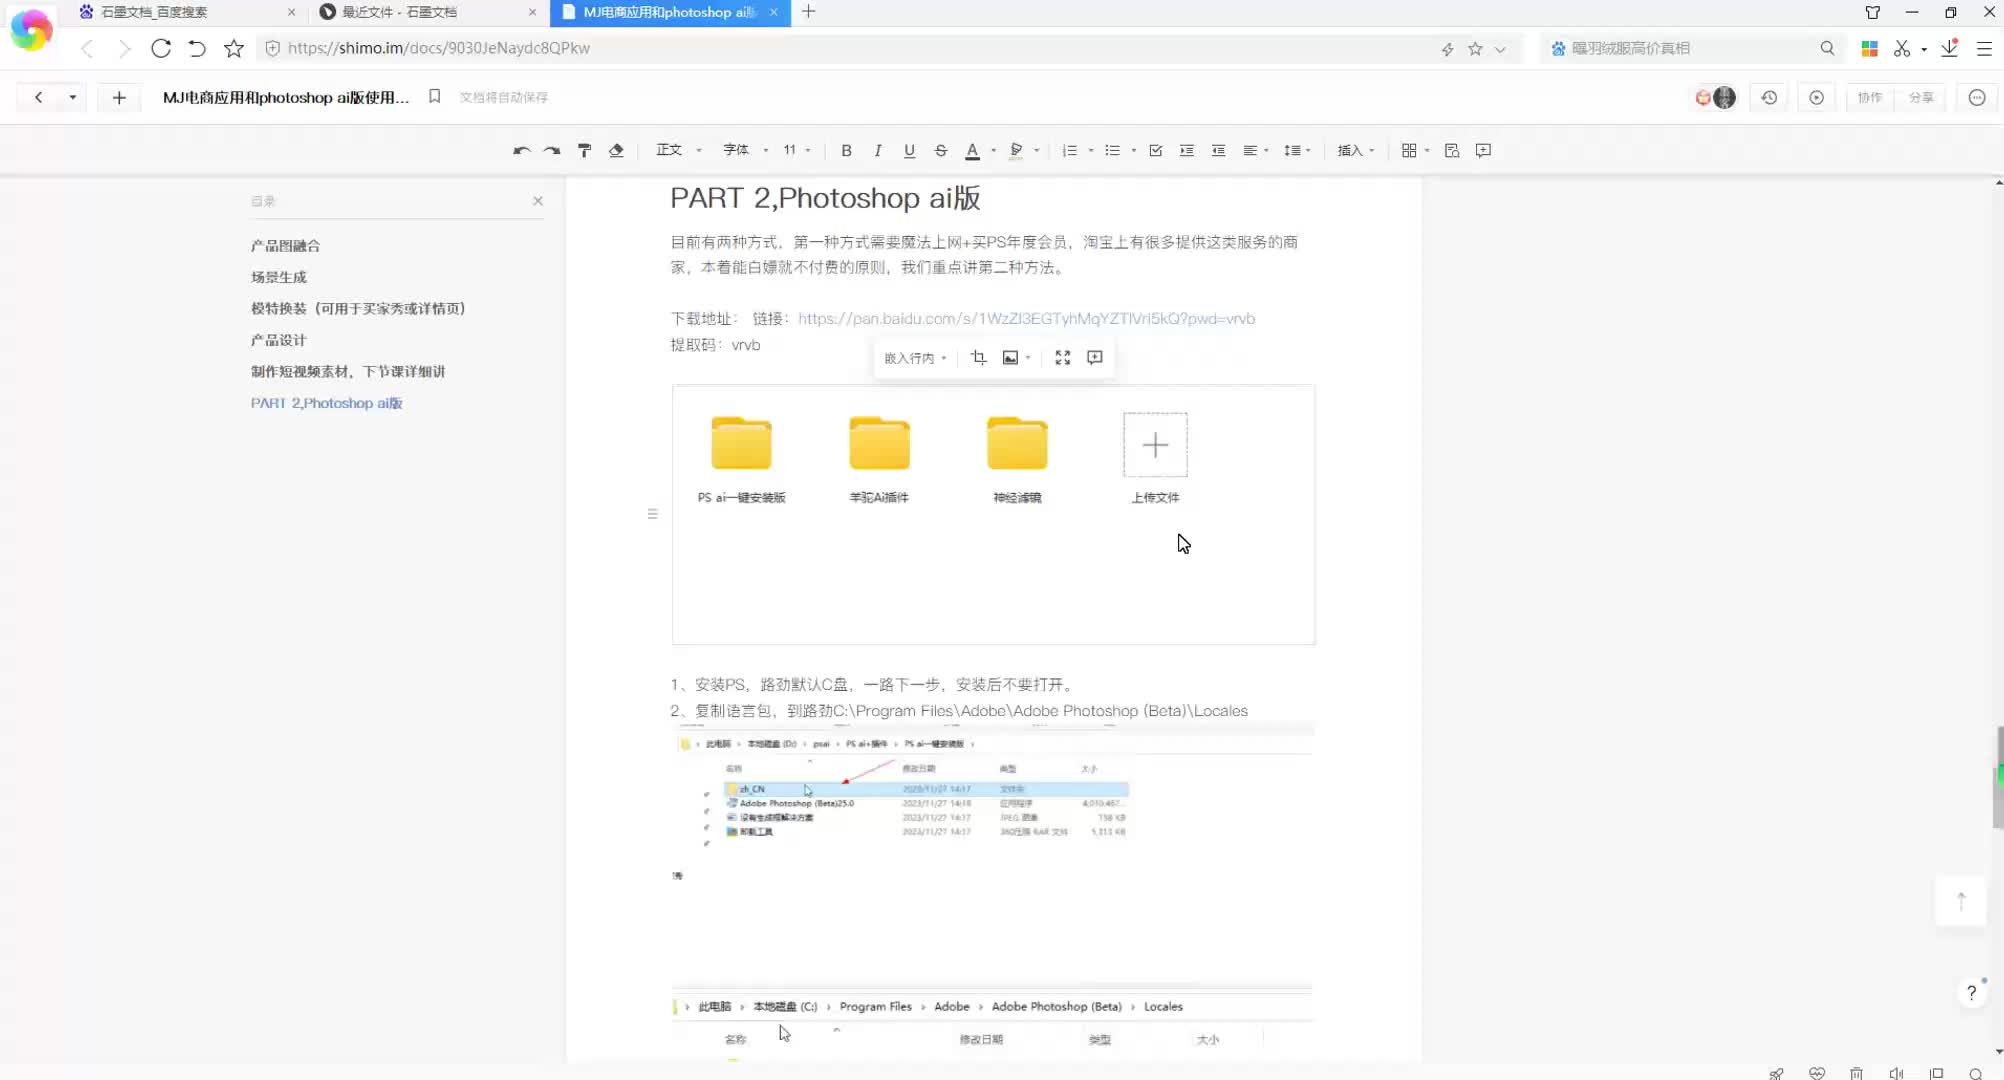Open the replace image icon menu

(1016, 358)
